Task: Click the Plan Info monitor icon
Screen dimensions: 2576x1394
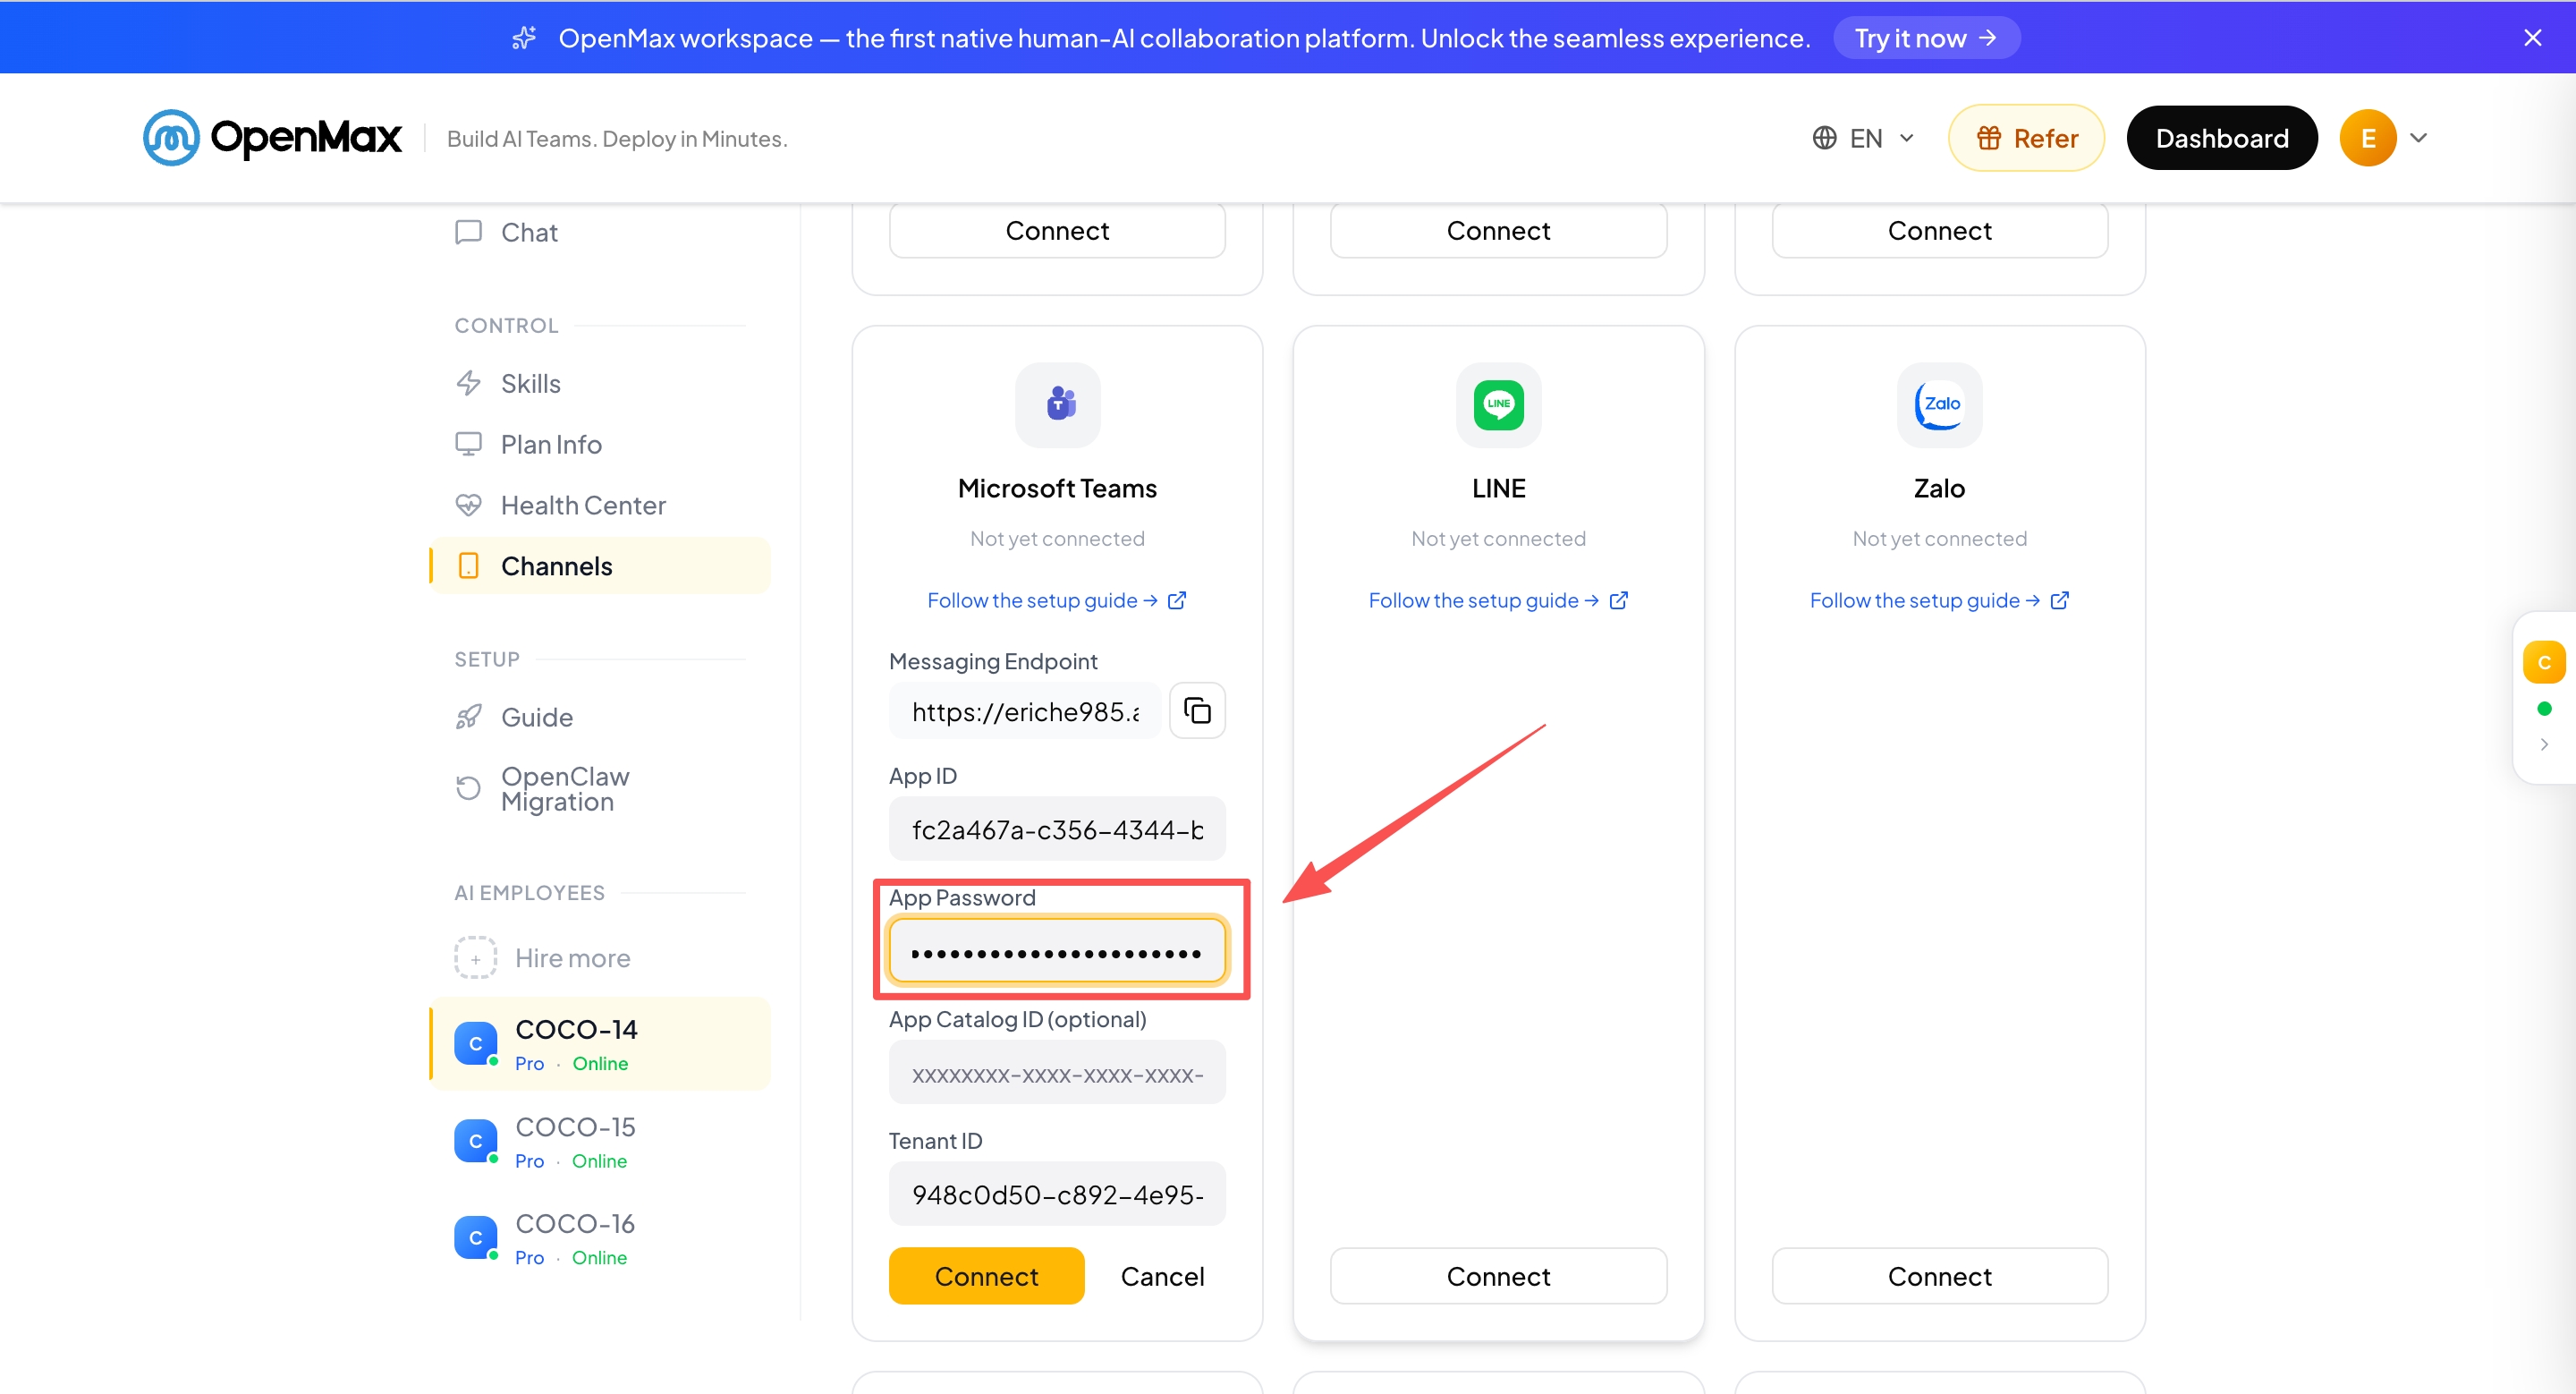Action: 468,444
